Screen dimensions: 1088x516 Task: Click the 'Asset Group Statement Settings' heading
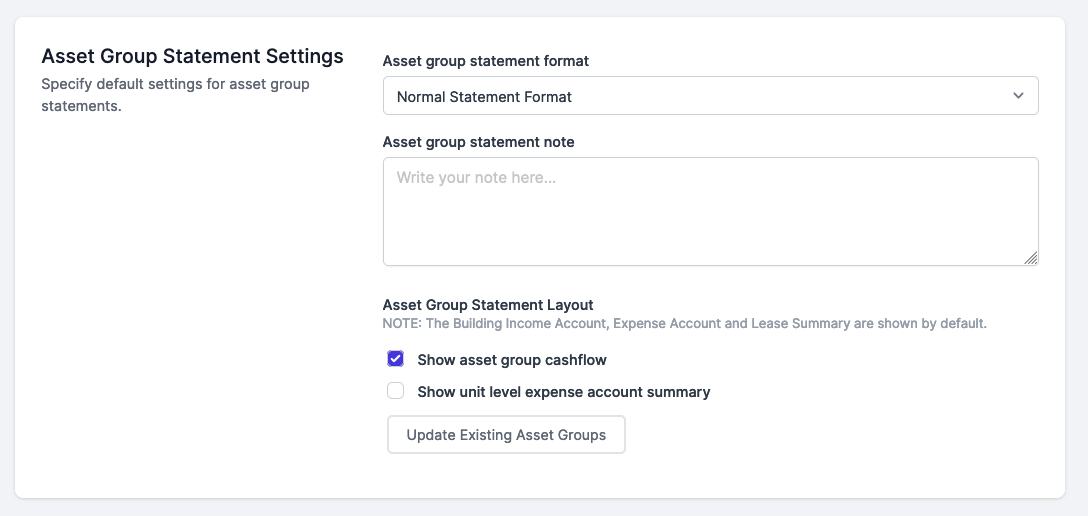tap(193, 56)
